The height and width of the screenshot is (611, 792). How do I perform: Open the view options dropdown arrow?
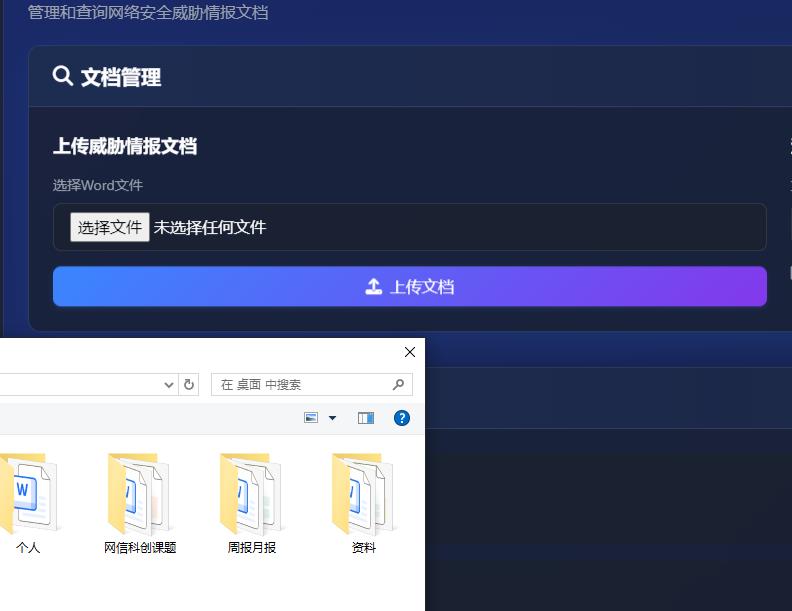(x=332, y=418)
